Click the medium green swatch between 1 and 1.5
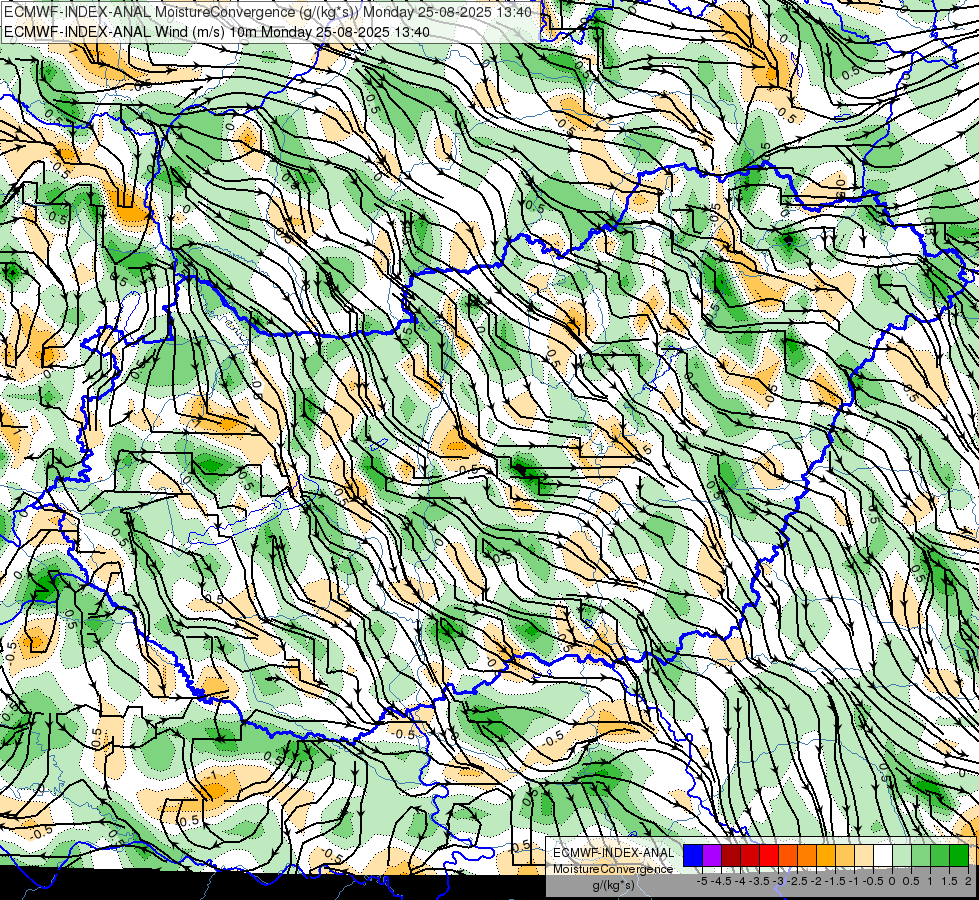 tap(940, 855)
